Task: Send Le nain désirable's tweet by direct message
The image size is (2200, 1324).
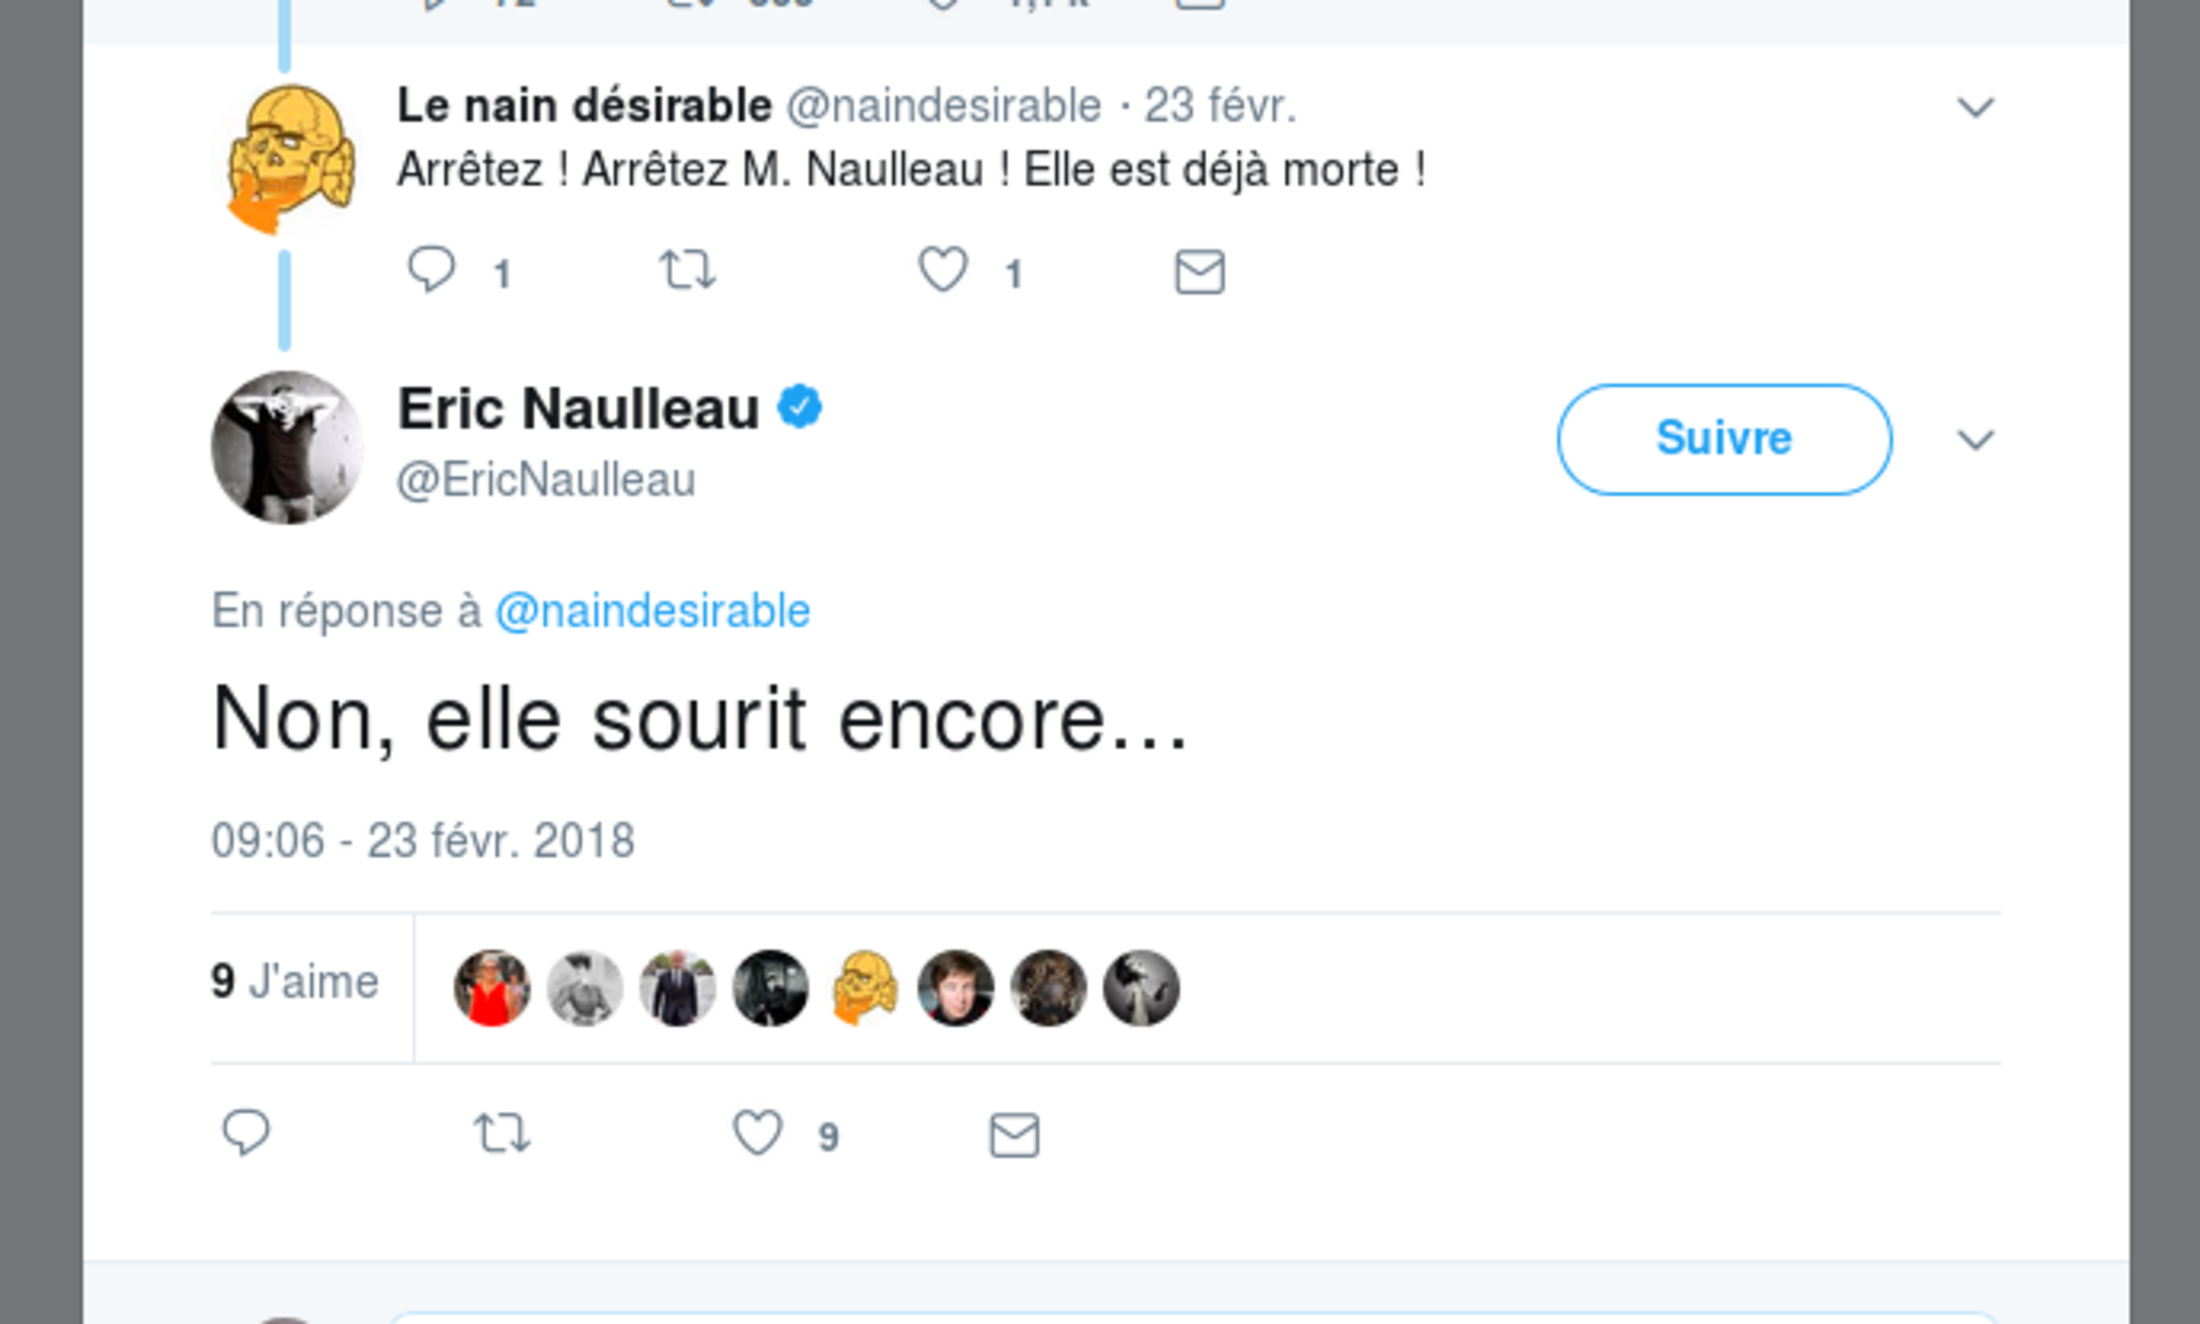Action: tap(1199, 272)
